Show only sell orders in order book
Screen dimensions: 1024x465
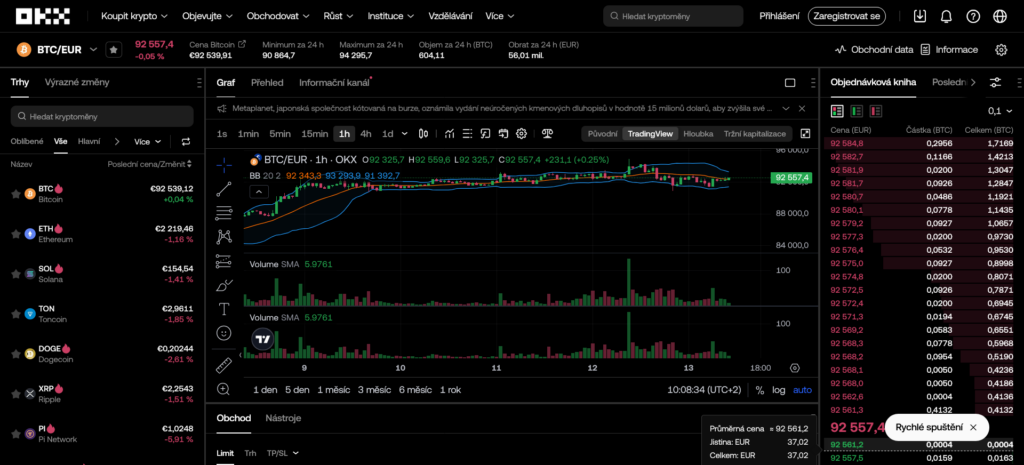pyautogui.click(x=875, y=111)
